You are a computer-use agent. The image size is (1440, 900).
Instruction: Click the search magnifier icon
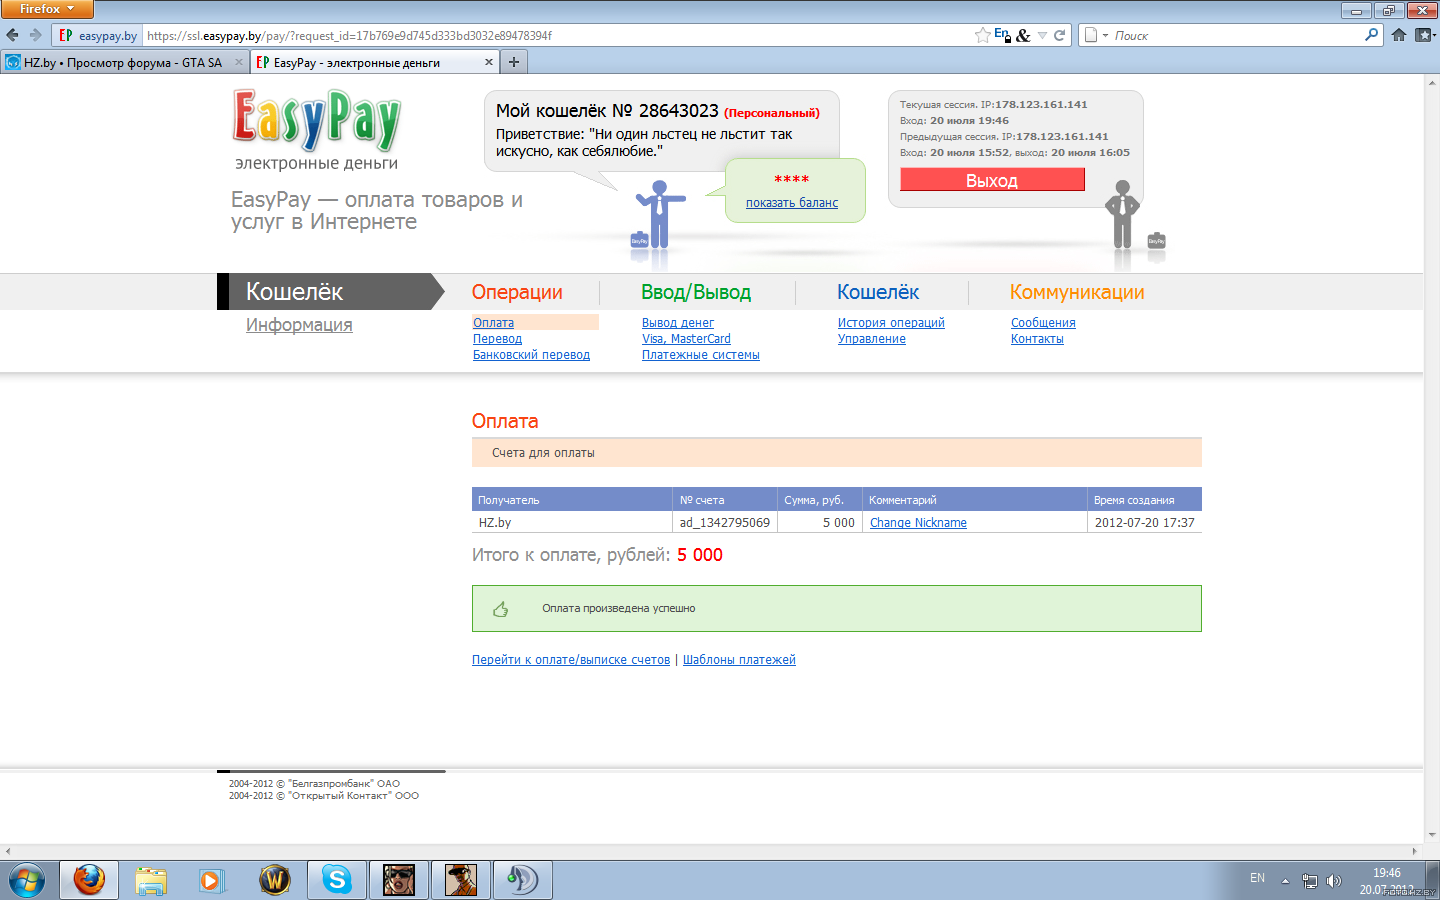(1371, 35)
